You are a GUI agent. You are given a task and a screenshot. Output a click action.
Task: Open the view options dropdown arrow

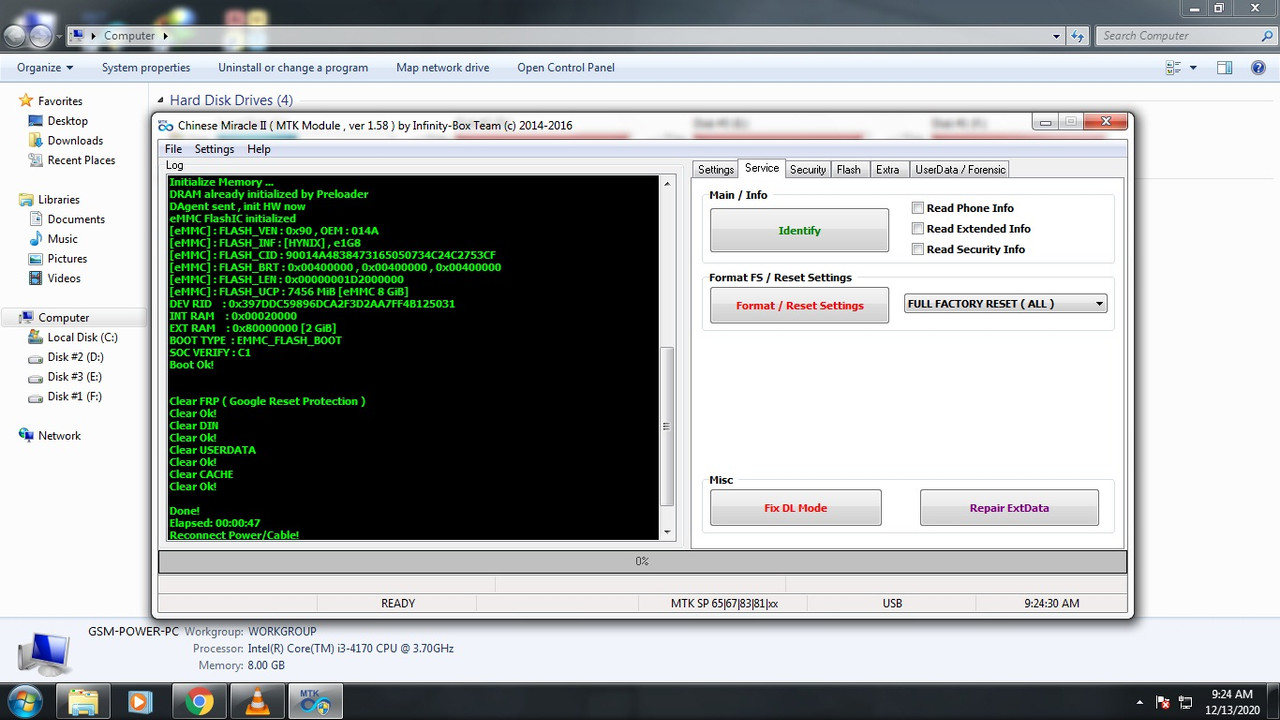[x=1193, y=68]
